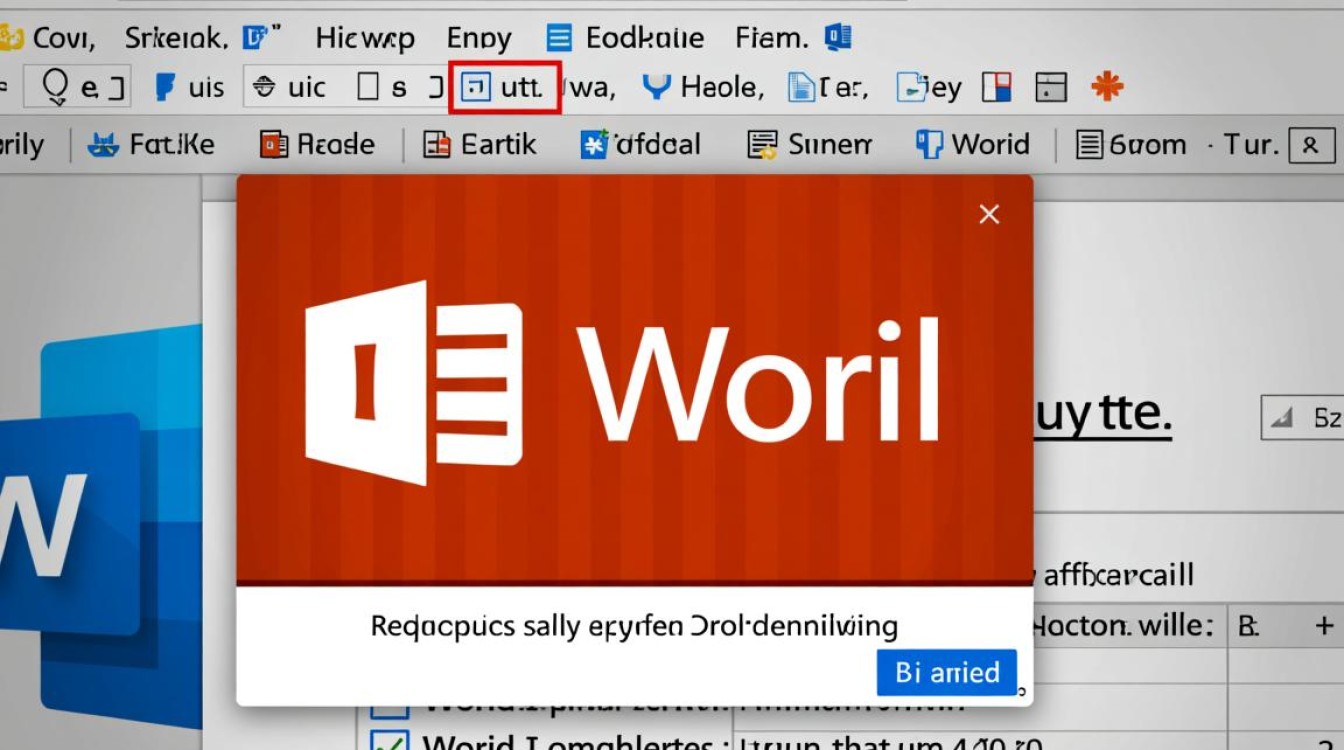Open the 'Srkeiak,' menu

point(176,38)
